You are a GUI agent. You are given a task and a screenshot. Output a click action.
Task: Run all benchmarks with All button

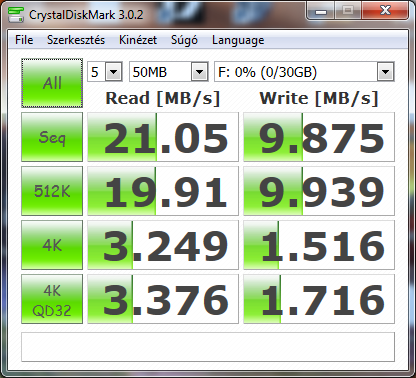(52, 83)
